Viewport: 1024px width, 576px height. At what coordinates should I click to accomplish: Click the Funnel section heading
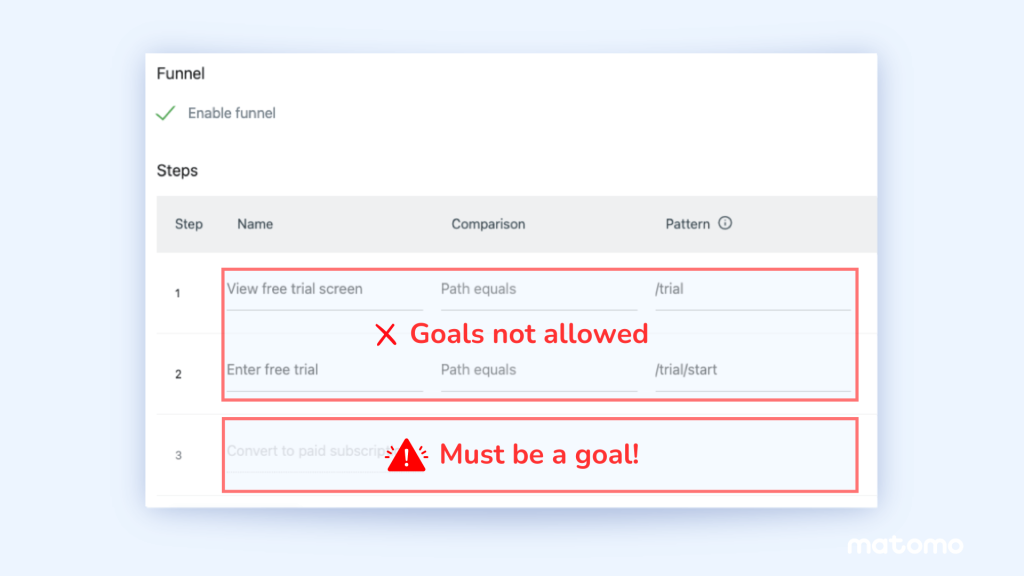[181, 73]
